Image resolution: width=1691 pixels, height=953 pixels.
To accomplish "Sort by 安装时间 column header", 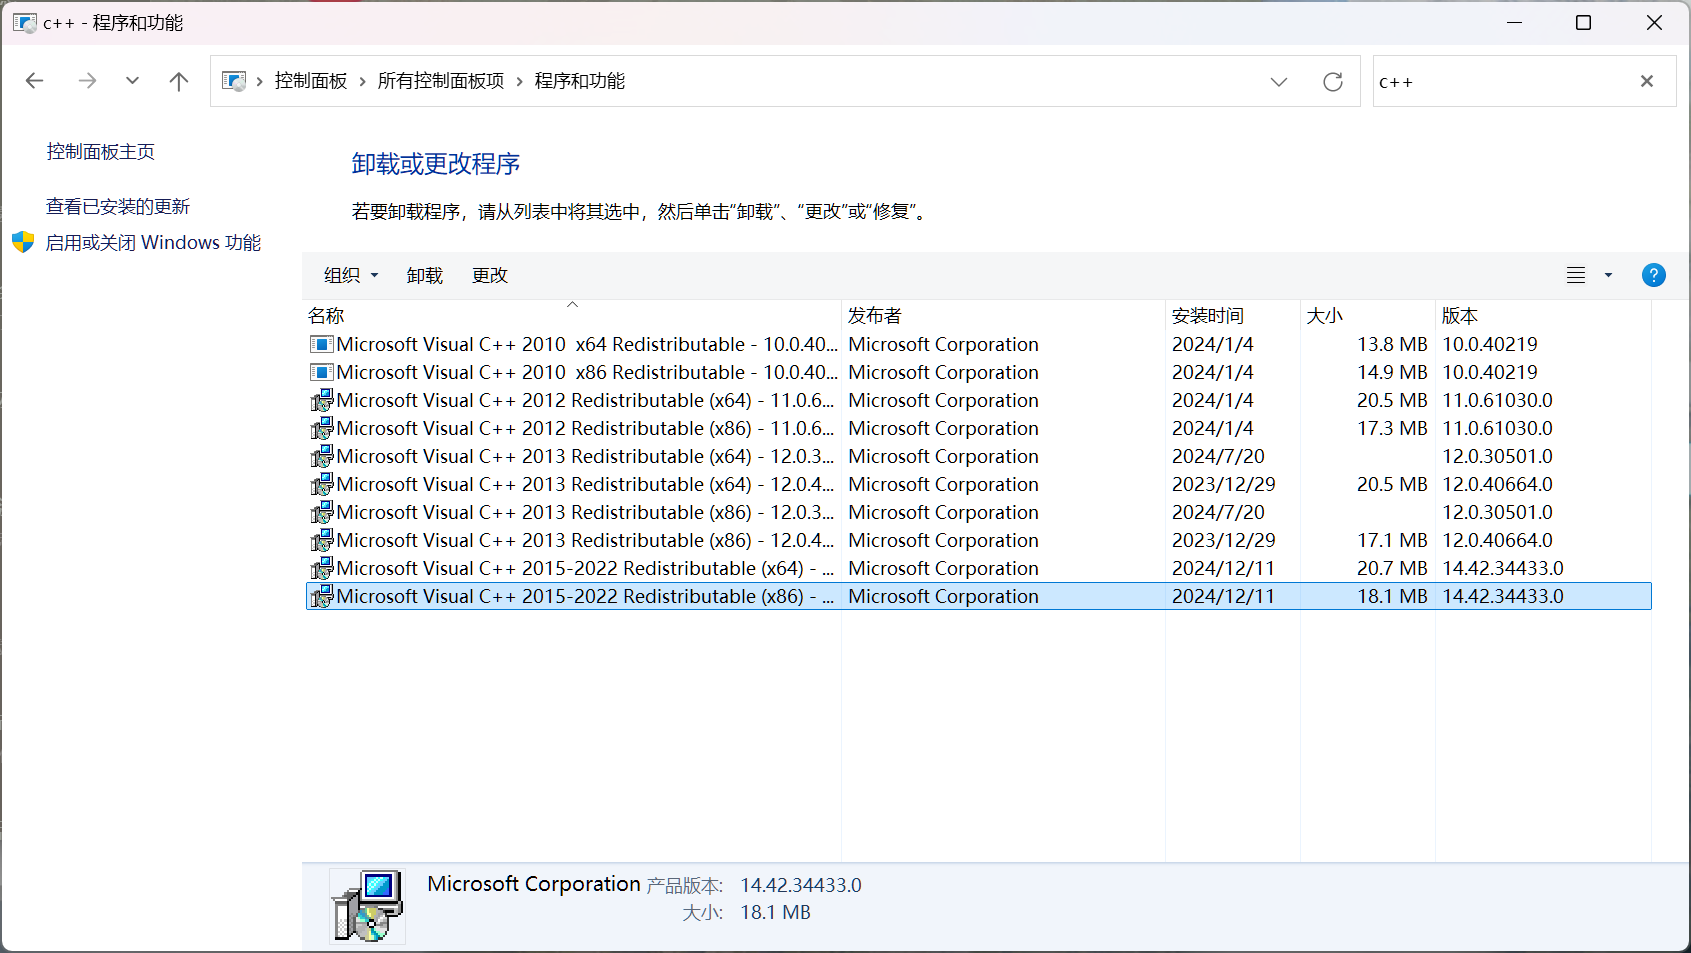I will tap(1232, 315).
